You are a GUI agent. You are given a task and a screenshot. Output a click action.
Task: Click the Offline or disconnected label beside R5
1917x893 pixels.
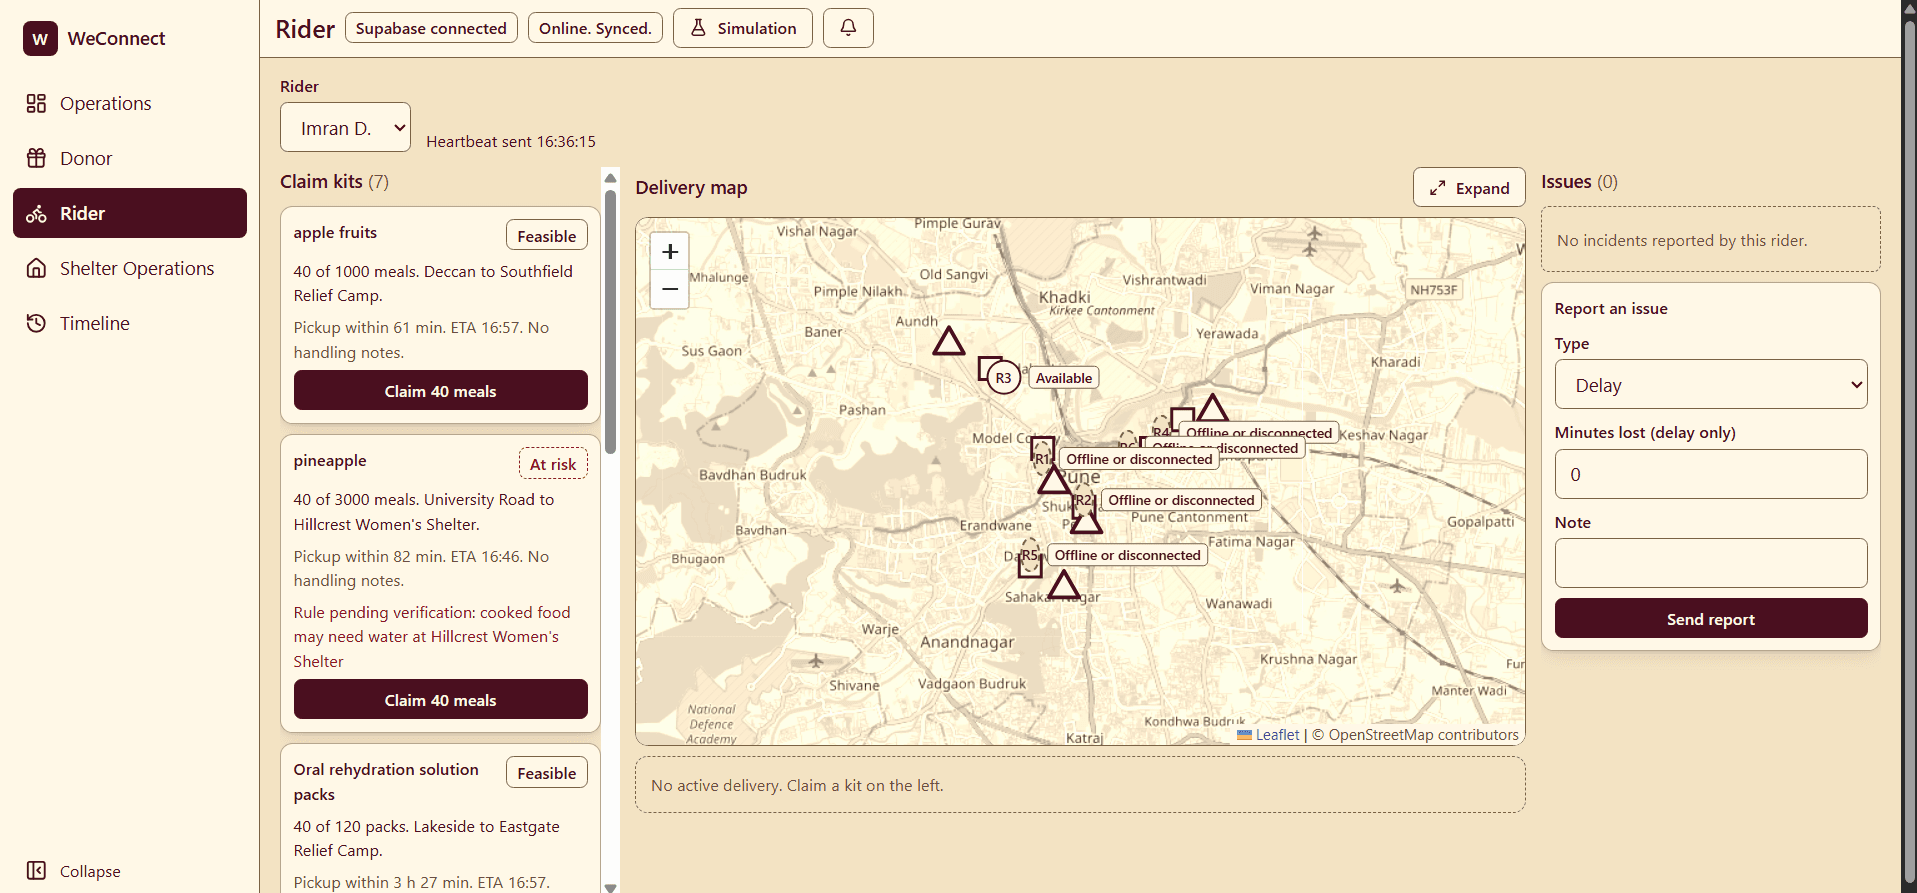point(1127,555)
